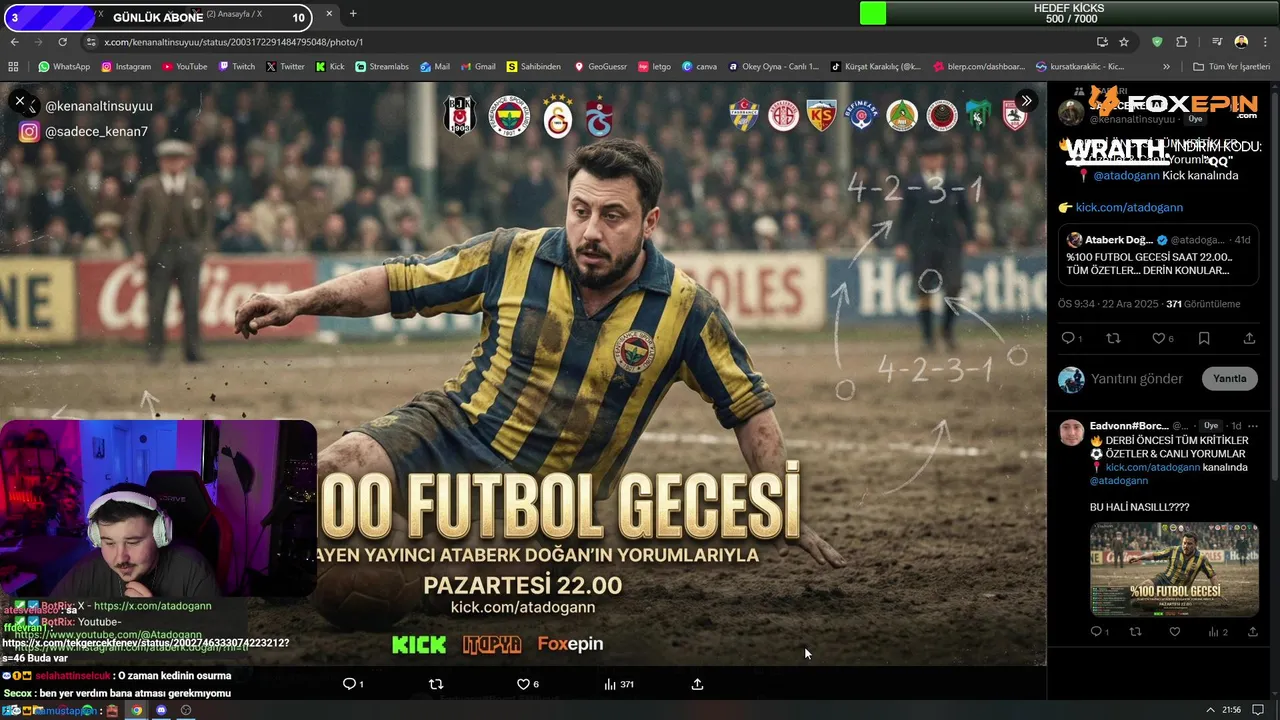Open Chrome from the Windows taskbar
1280x720 pixels.
[x=137, y=710]
